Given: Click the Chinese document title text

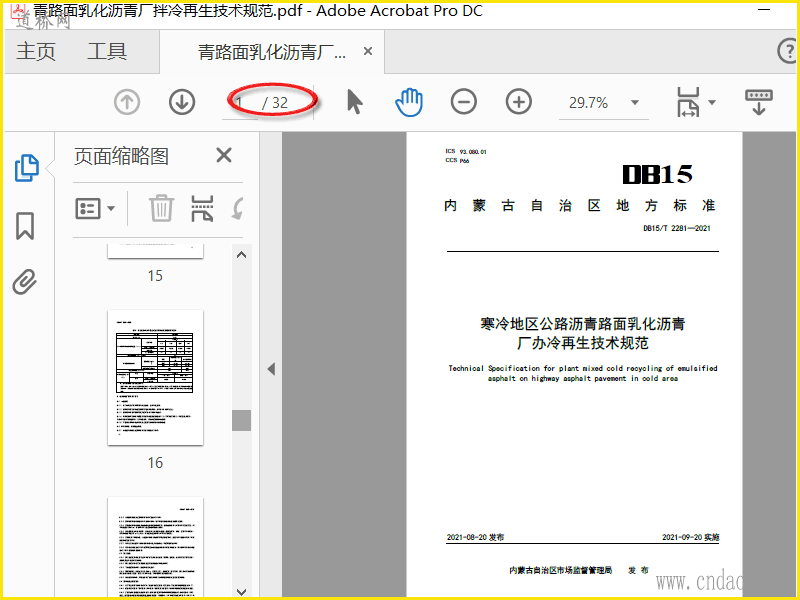Looking at the screenshot, I should 583,333.
